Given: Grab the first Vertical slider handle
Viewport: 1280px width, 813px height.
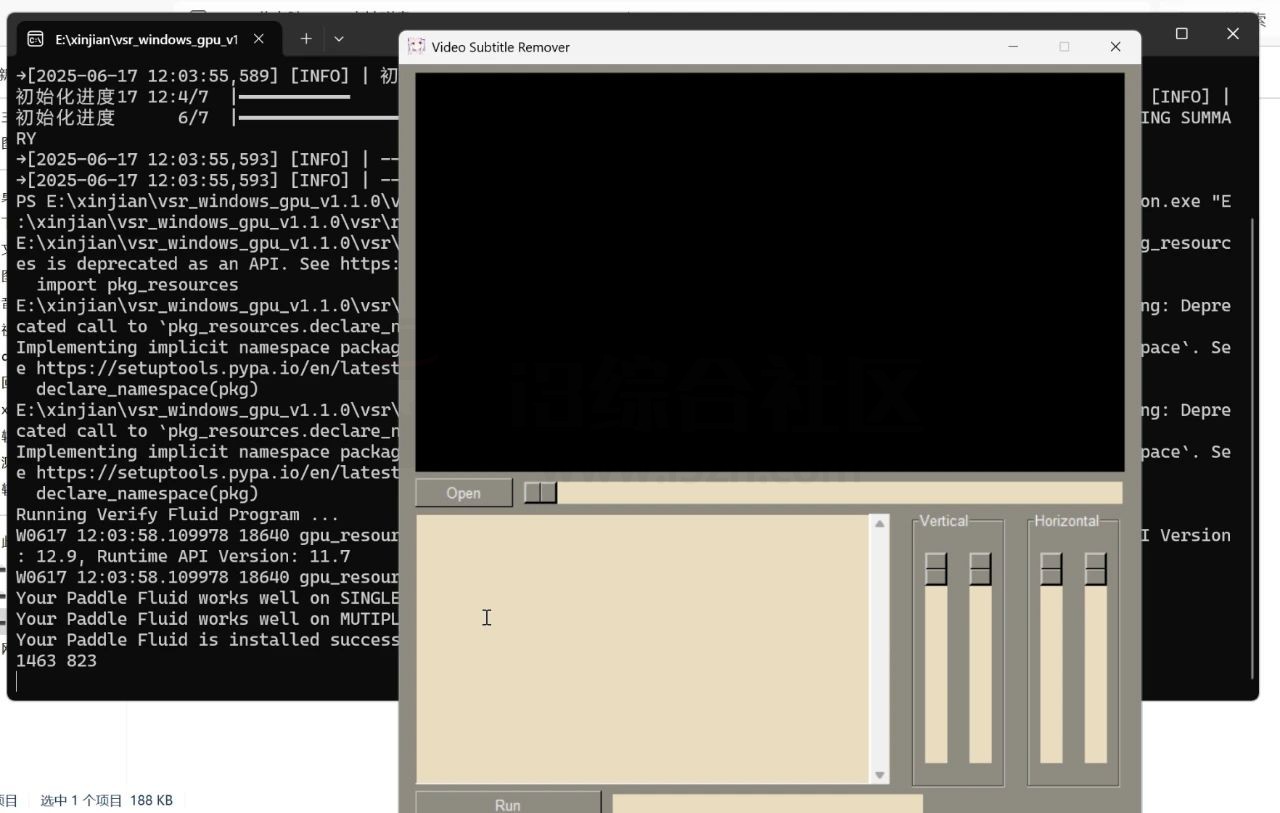Looking at the screenshot, I should coord(936,568).
